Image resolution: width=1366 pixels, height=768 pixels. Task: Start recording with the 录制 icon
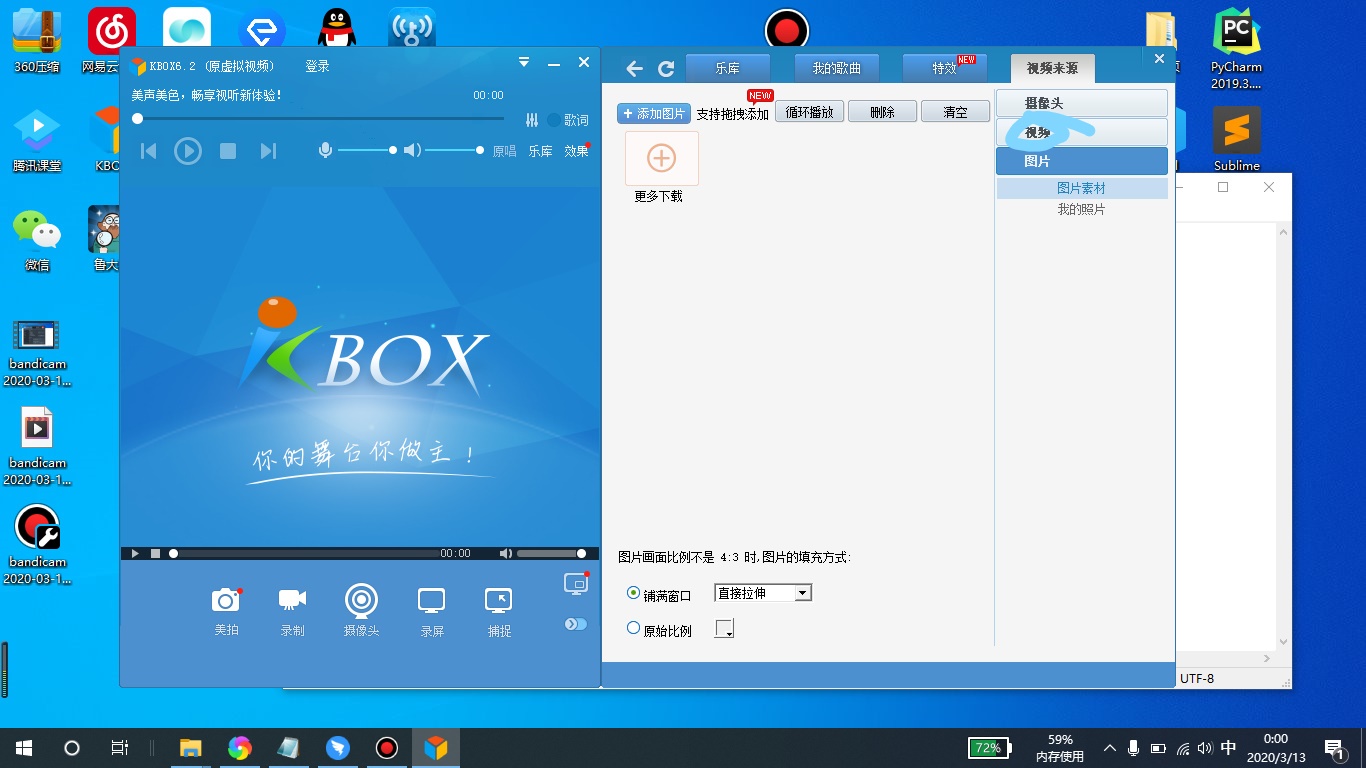292,600
